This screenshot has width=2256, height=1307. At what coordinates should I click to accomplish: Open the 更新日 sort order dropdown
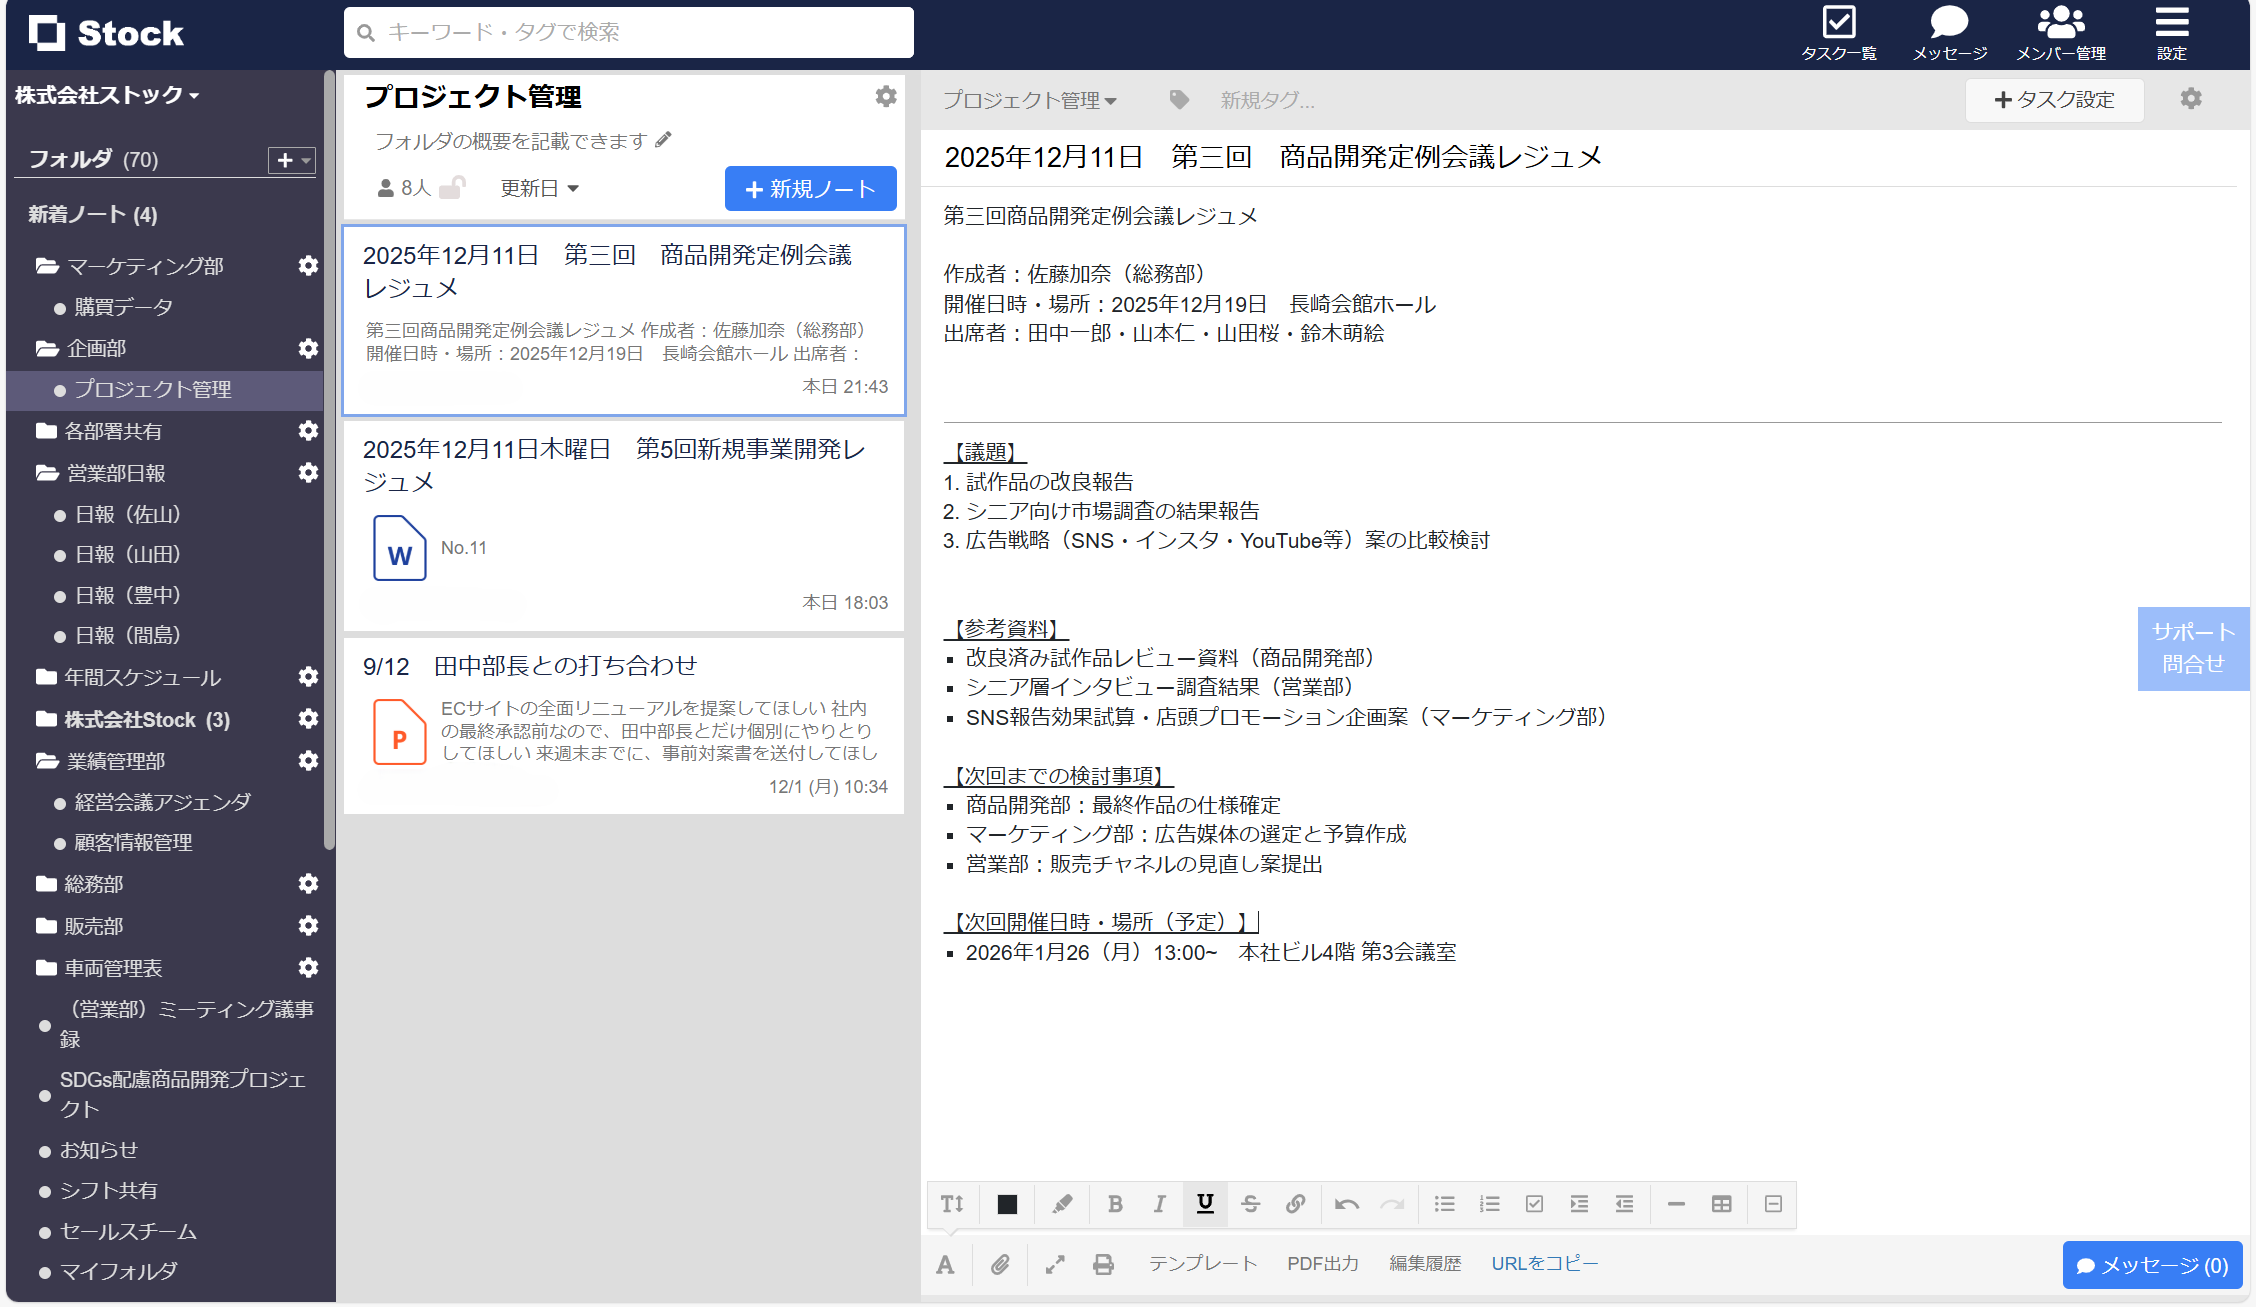[539, 188]
